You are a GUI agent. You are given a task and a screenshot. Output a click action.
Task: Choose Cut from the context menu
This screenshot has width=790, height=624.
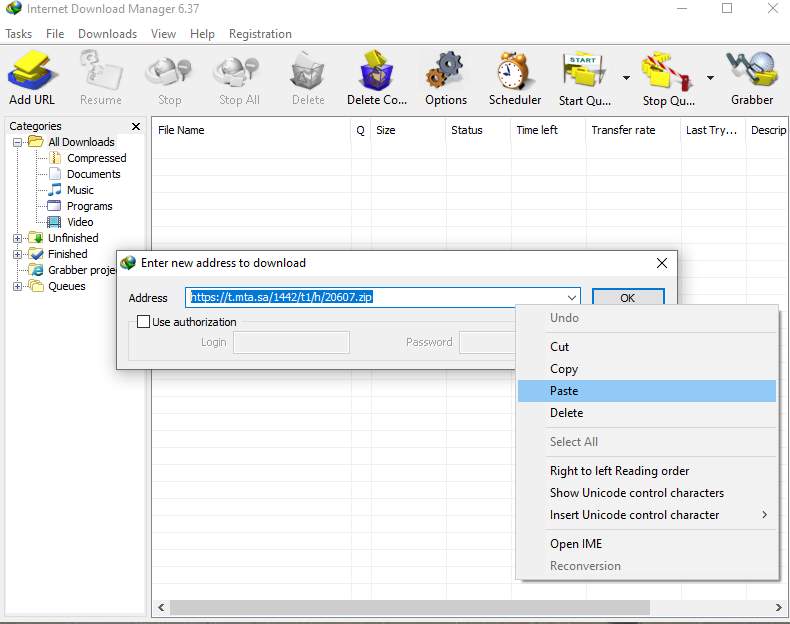tap(647, 347)
